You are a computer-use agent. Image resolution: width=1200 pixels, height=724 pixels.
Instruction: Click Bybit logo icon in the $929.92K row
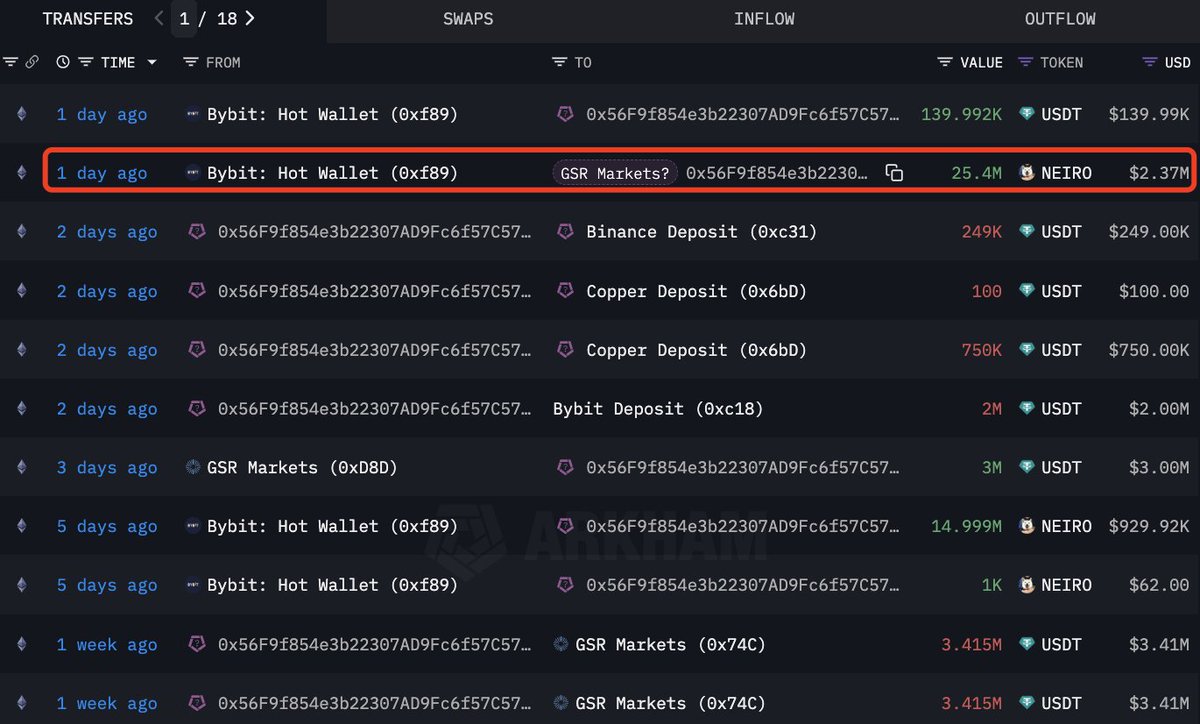pyautogui.click(x=193, y=526)
